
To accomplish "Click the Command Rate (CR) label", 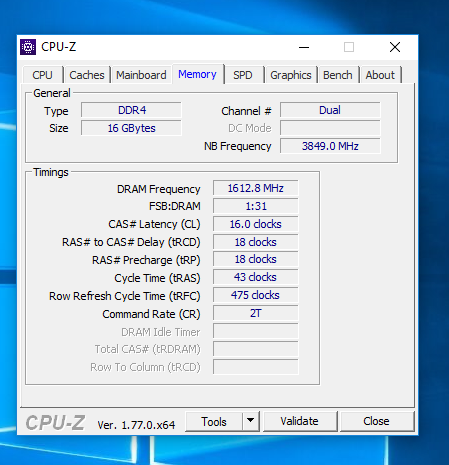I will (151, 314).
